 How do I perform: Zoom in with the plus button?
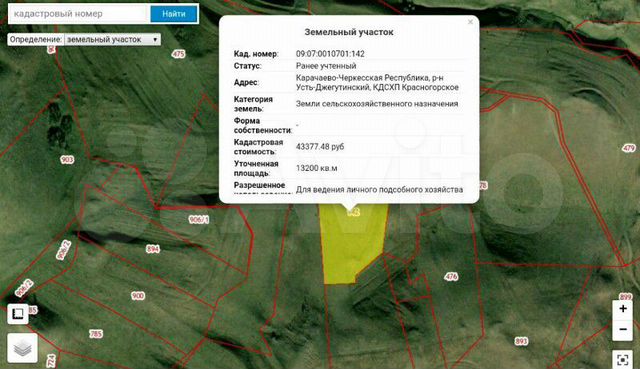coord(623,309)
